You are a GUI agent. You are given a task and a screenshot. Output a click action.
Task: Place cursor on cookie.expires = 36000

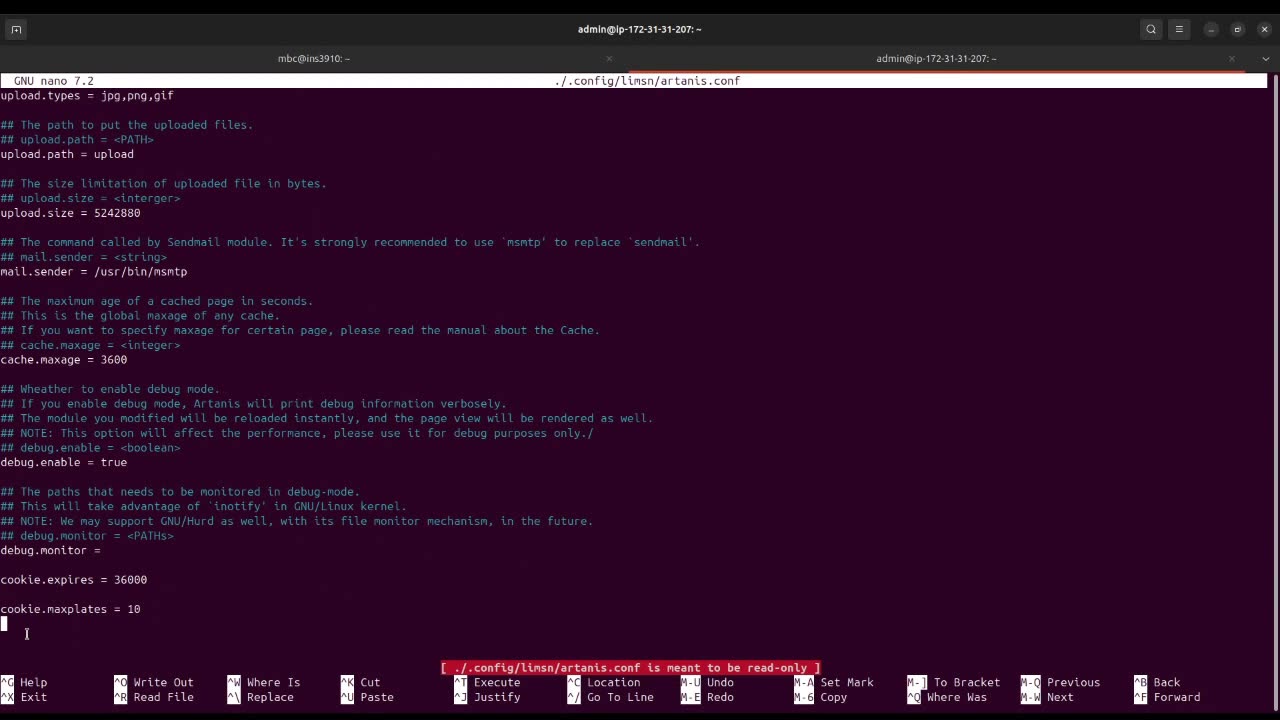(74, 580)
